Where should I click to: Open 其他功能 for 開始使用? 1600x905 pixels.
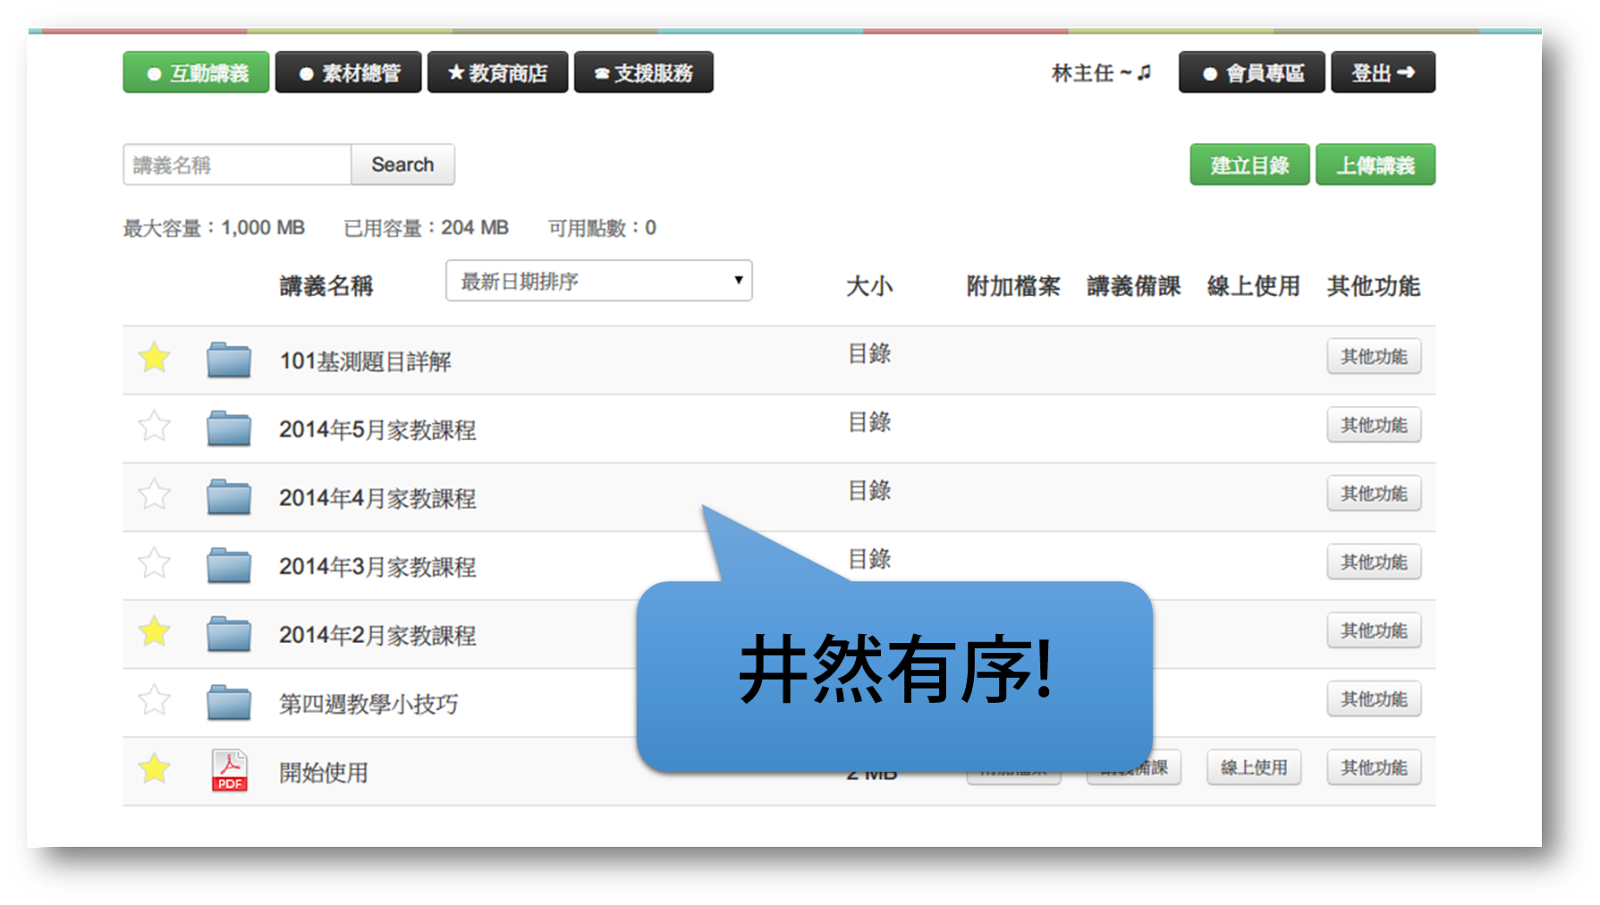pos(1374,767)
